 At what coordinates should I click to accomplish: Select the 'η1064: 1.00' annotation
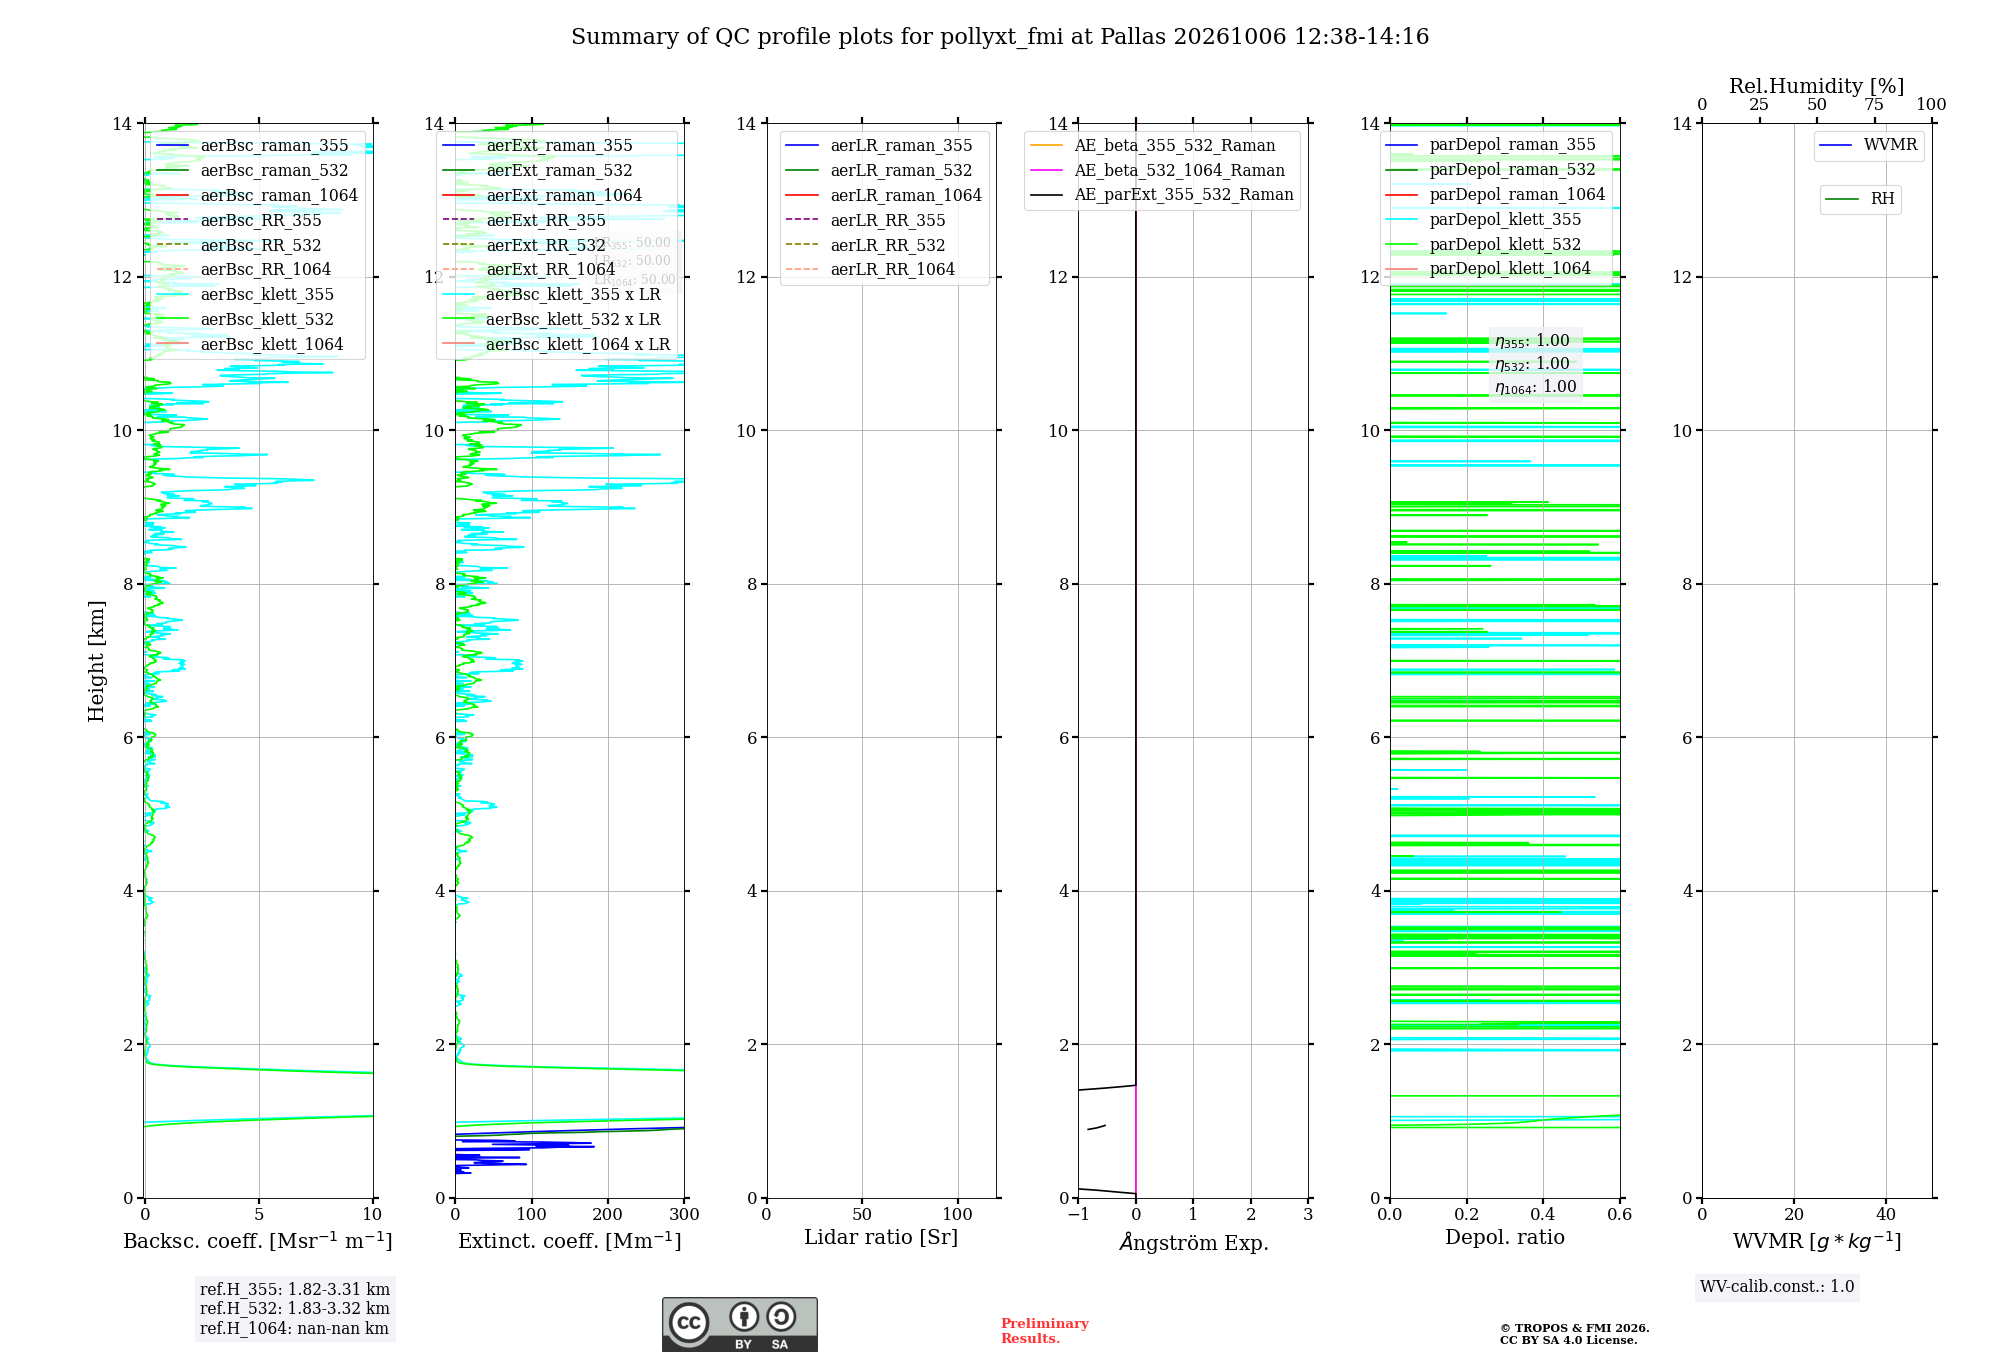pyautogui.click(x=1535, y=387)
